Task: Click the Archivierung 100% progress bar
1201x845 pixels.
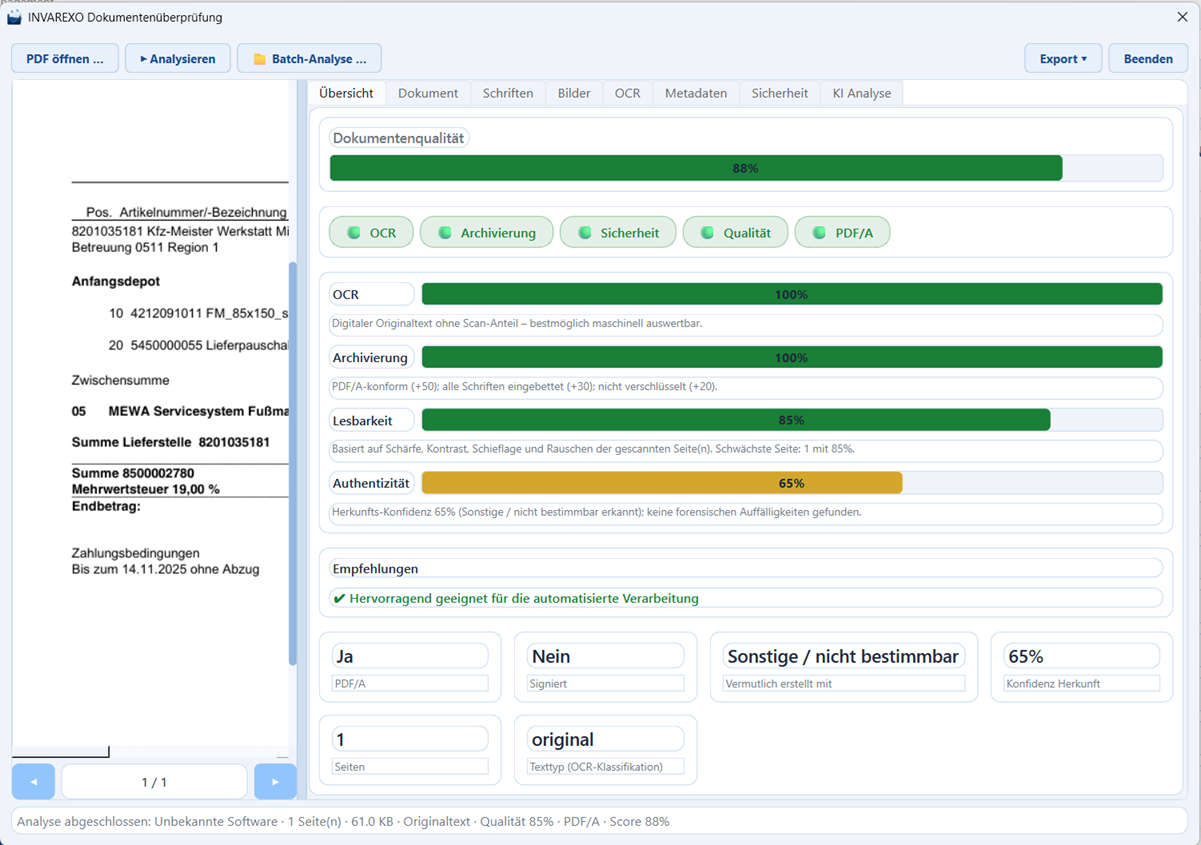Action: click(x=792, y=357)
